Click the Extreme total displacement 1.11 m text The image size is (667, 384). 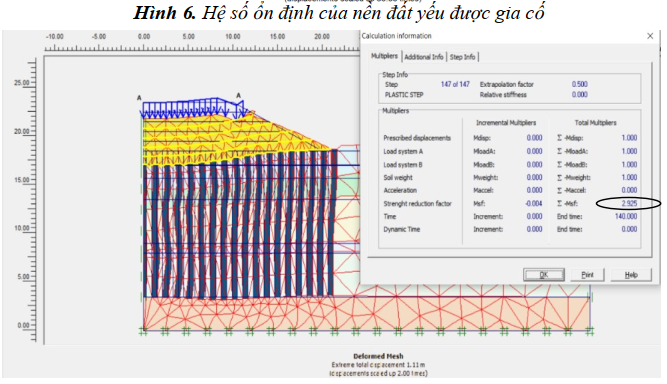[378, 365]
